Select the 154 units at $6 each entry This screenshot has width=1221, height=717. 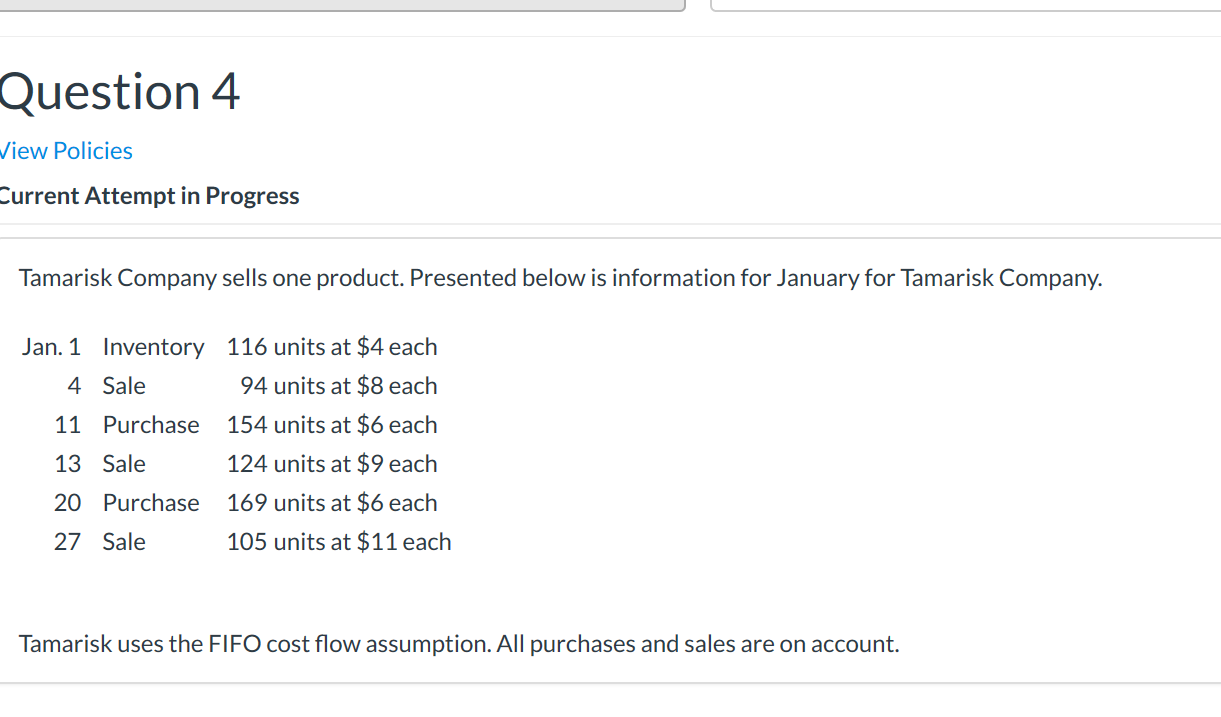[x=332, y=425]
